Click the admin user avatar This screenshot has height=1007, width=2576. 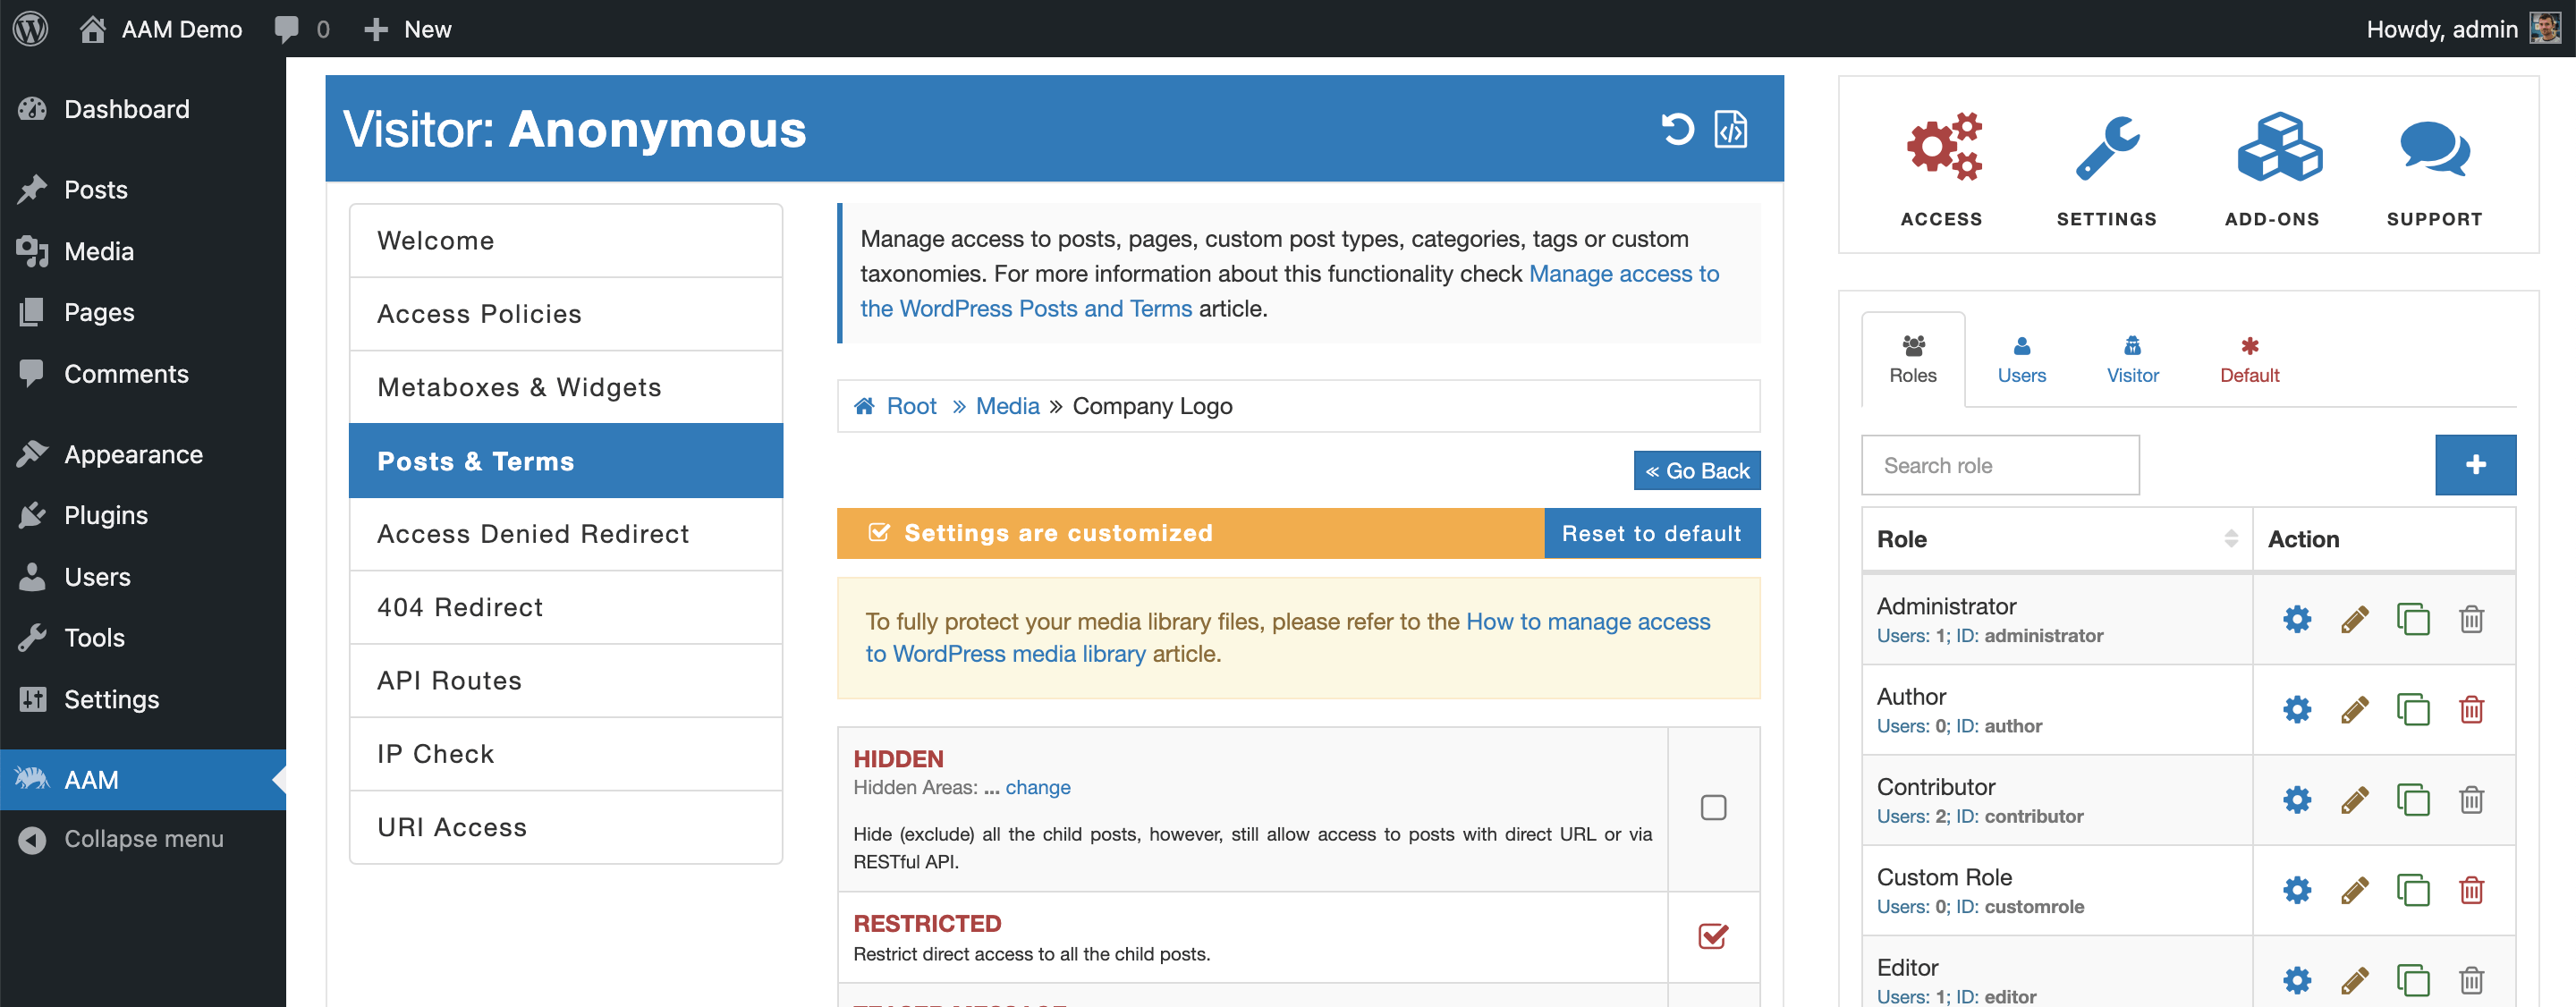2545,28
